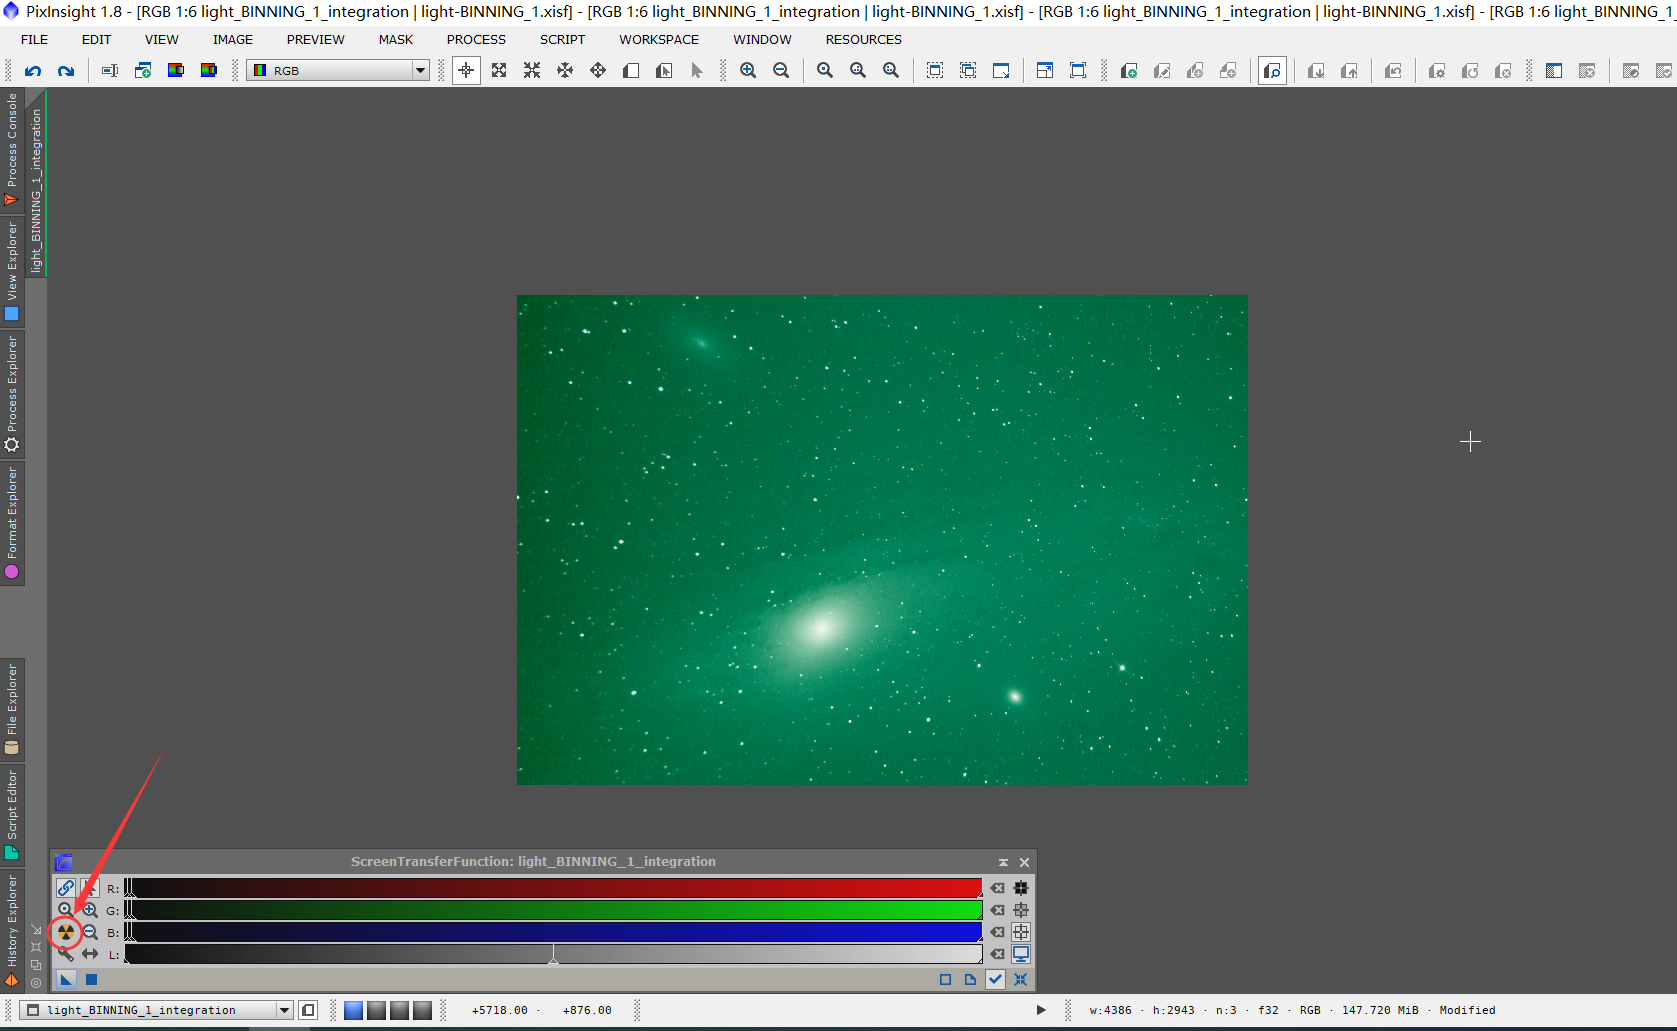The image size is (1677, 1031).
Task: Open the Process Explorer side tab
Action: [12, 394]
